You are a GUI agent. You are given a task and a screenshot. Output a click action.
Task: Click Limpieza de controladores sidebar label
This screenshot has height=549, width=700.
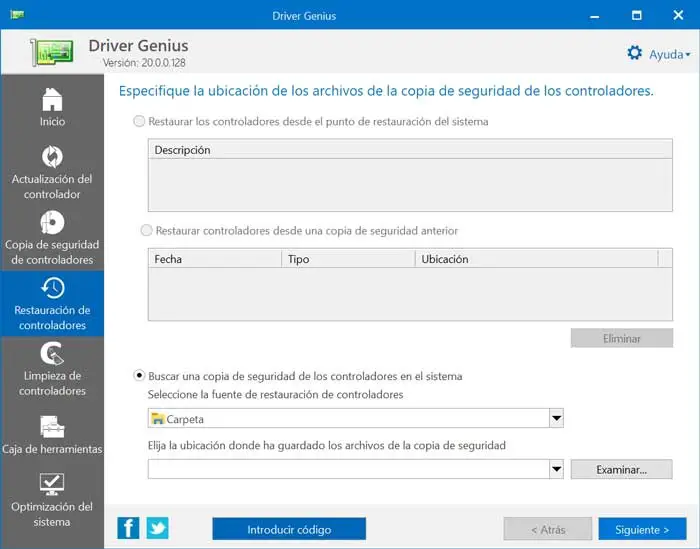[52, 383]
